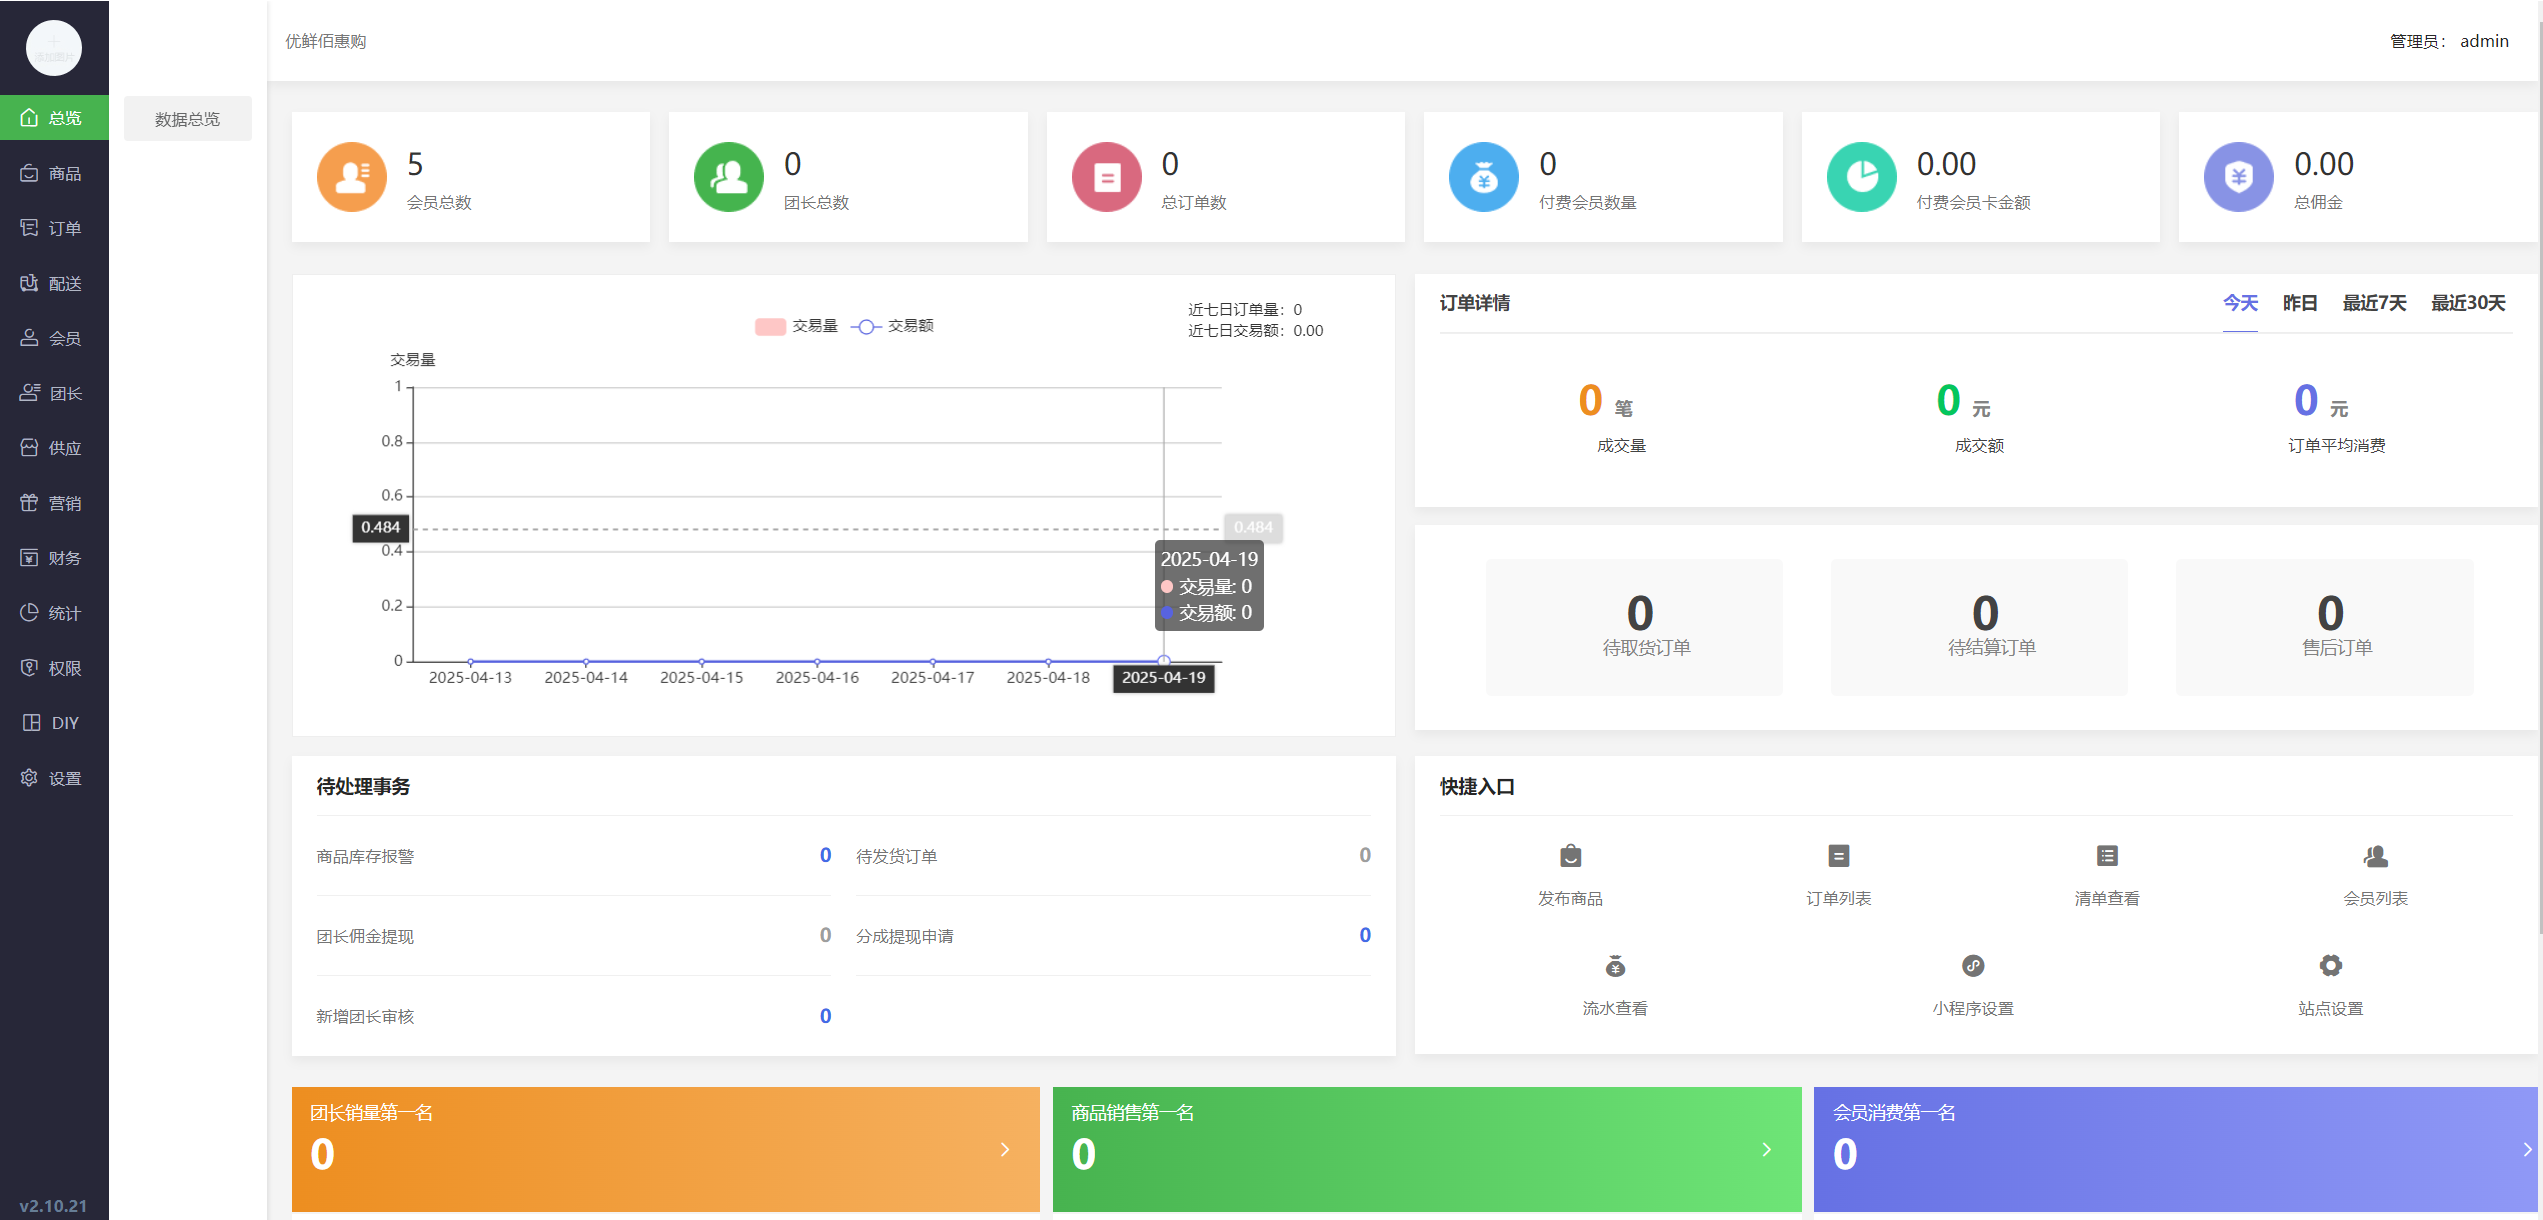Click the 会员列表 member icon
The width and height of the screenshot is (2543, 1220).
point(2375,856)
